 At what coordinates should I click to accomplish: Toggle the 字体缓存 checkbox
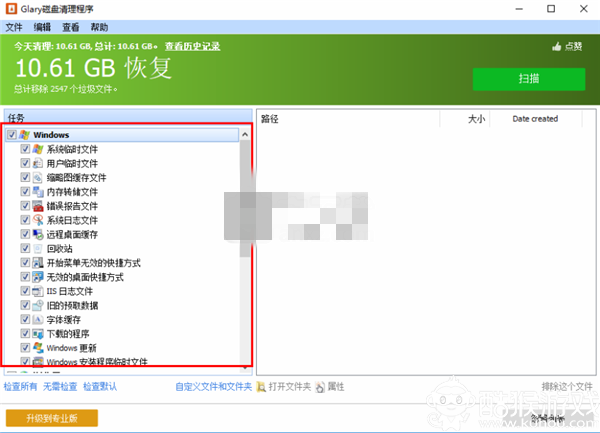25,319
